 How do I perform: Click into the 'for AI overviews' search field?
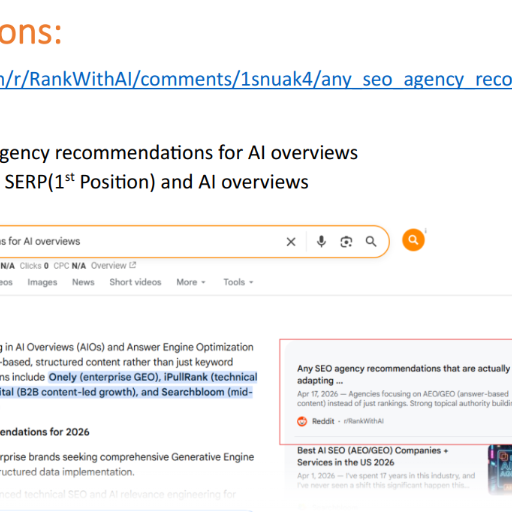pos(140,241)
